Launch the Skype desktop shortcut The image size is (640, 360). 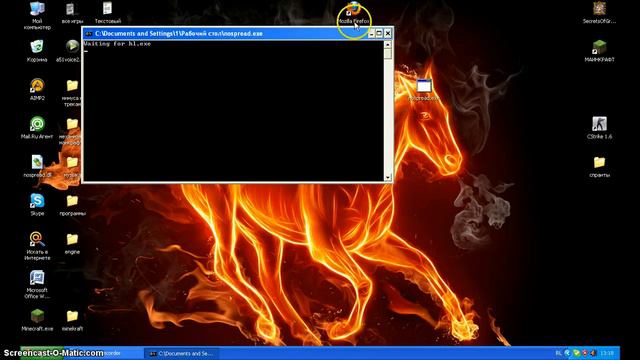coord(37,200)
